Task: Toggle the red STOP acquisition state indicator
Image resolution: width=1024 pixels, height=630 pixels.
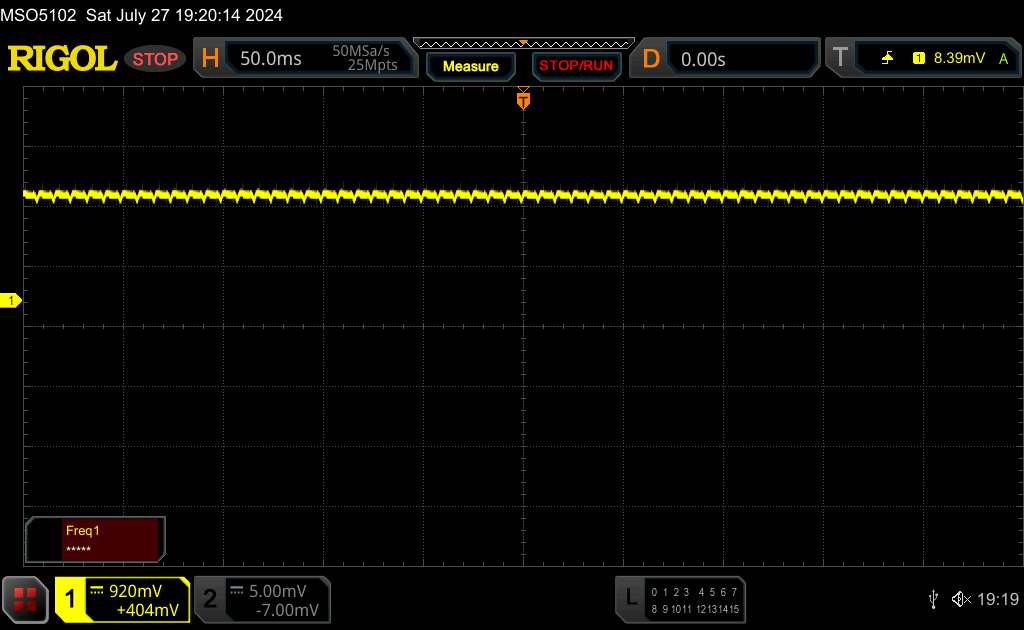Action: tap(156, 59)
